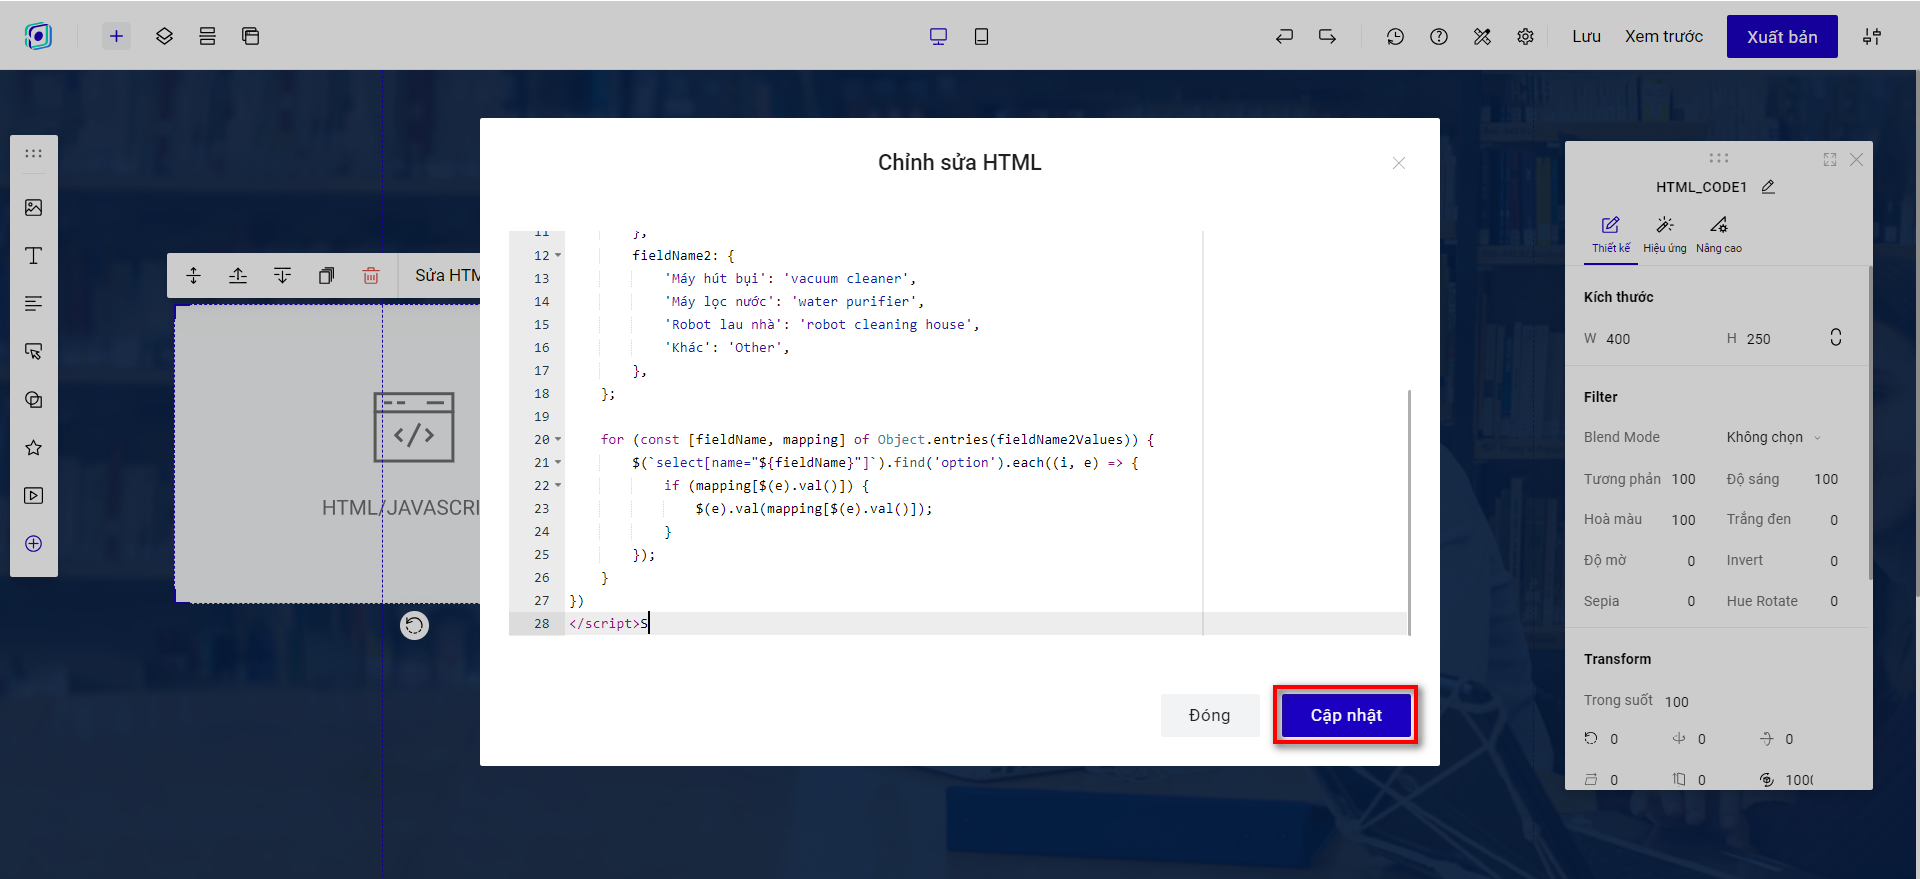
Task: Click the Đóng button
Action: (x=1209, y=715)
